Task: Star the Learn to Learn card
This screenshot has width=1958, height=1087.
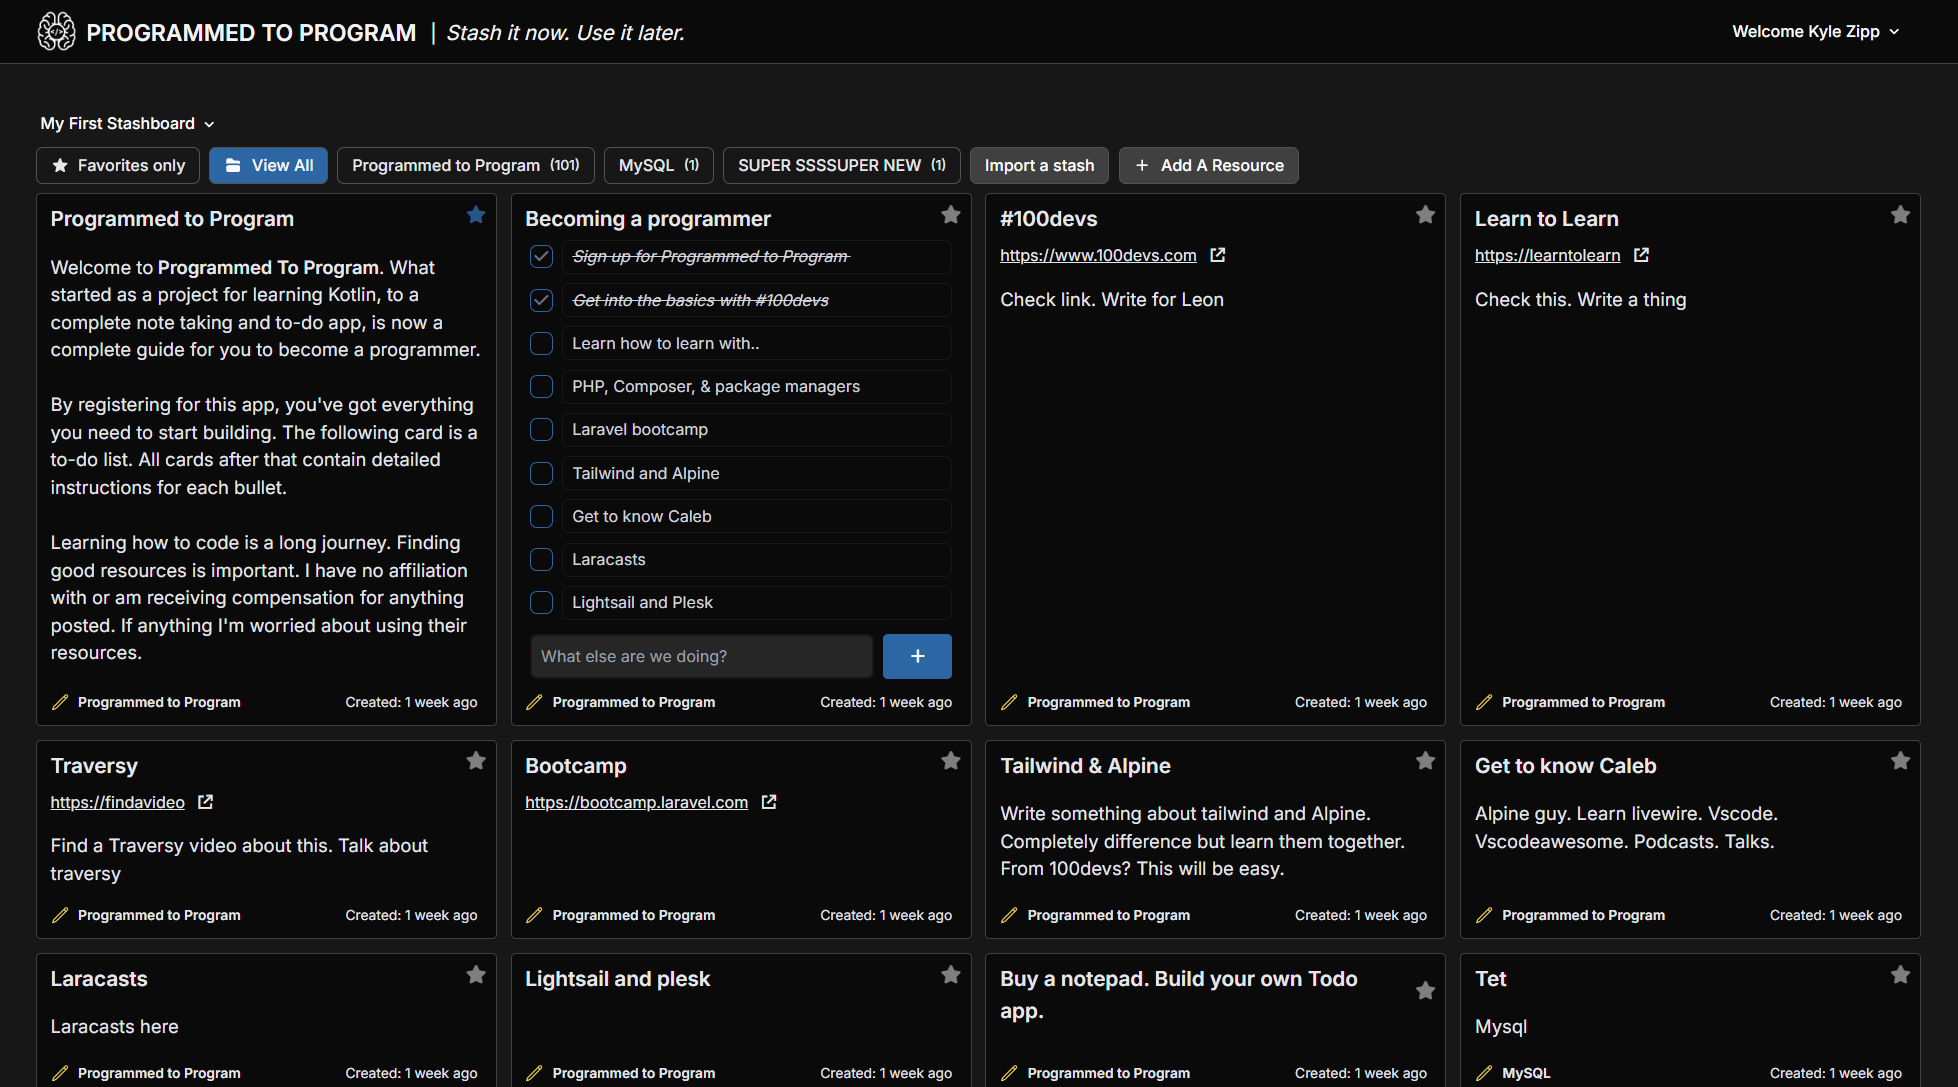Action: [x=1901, y=215]
